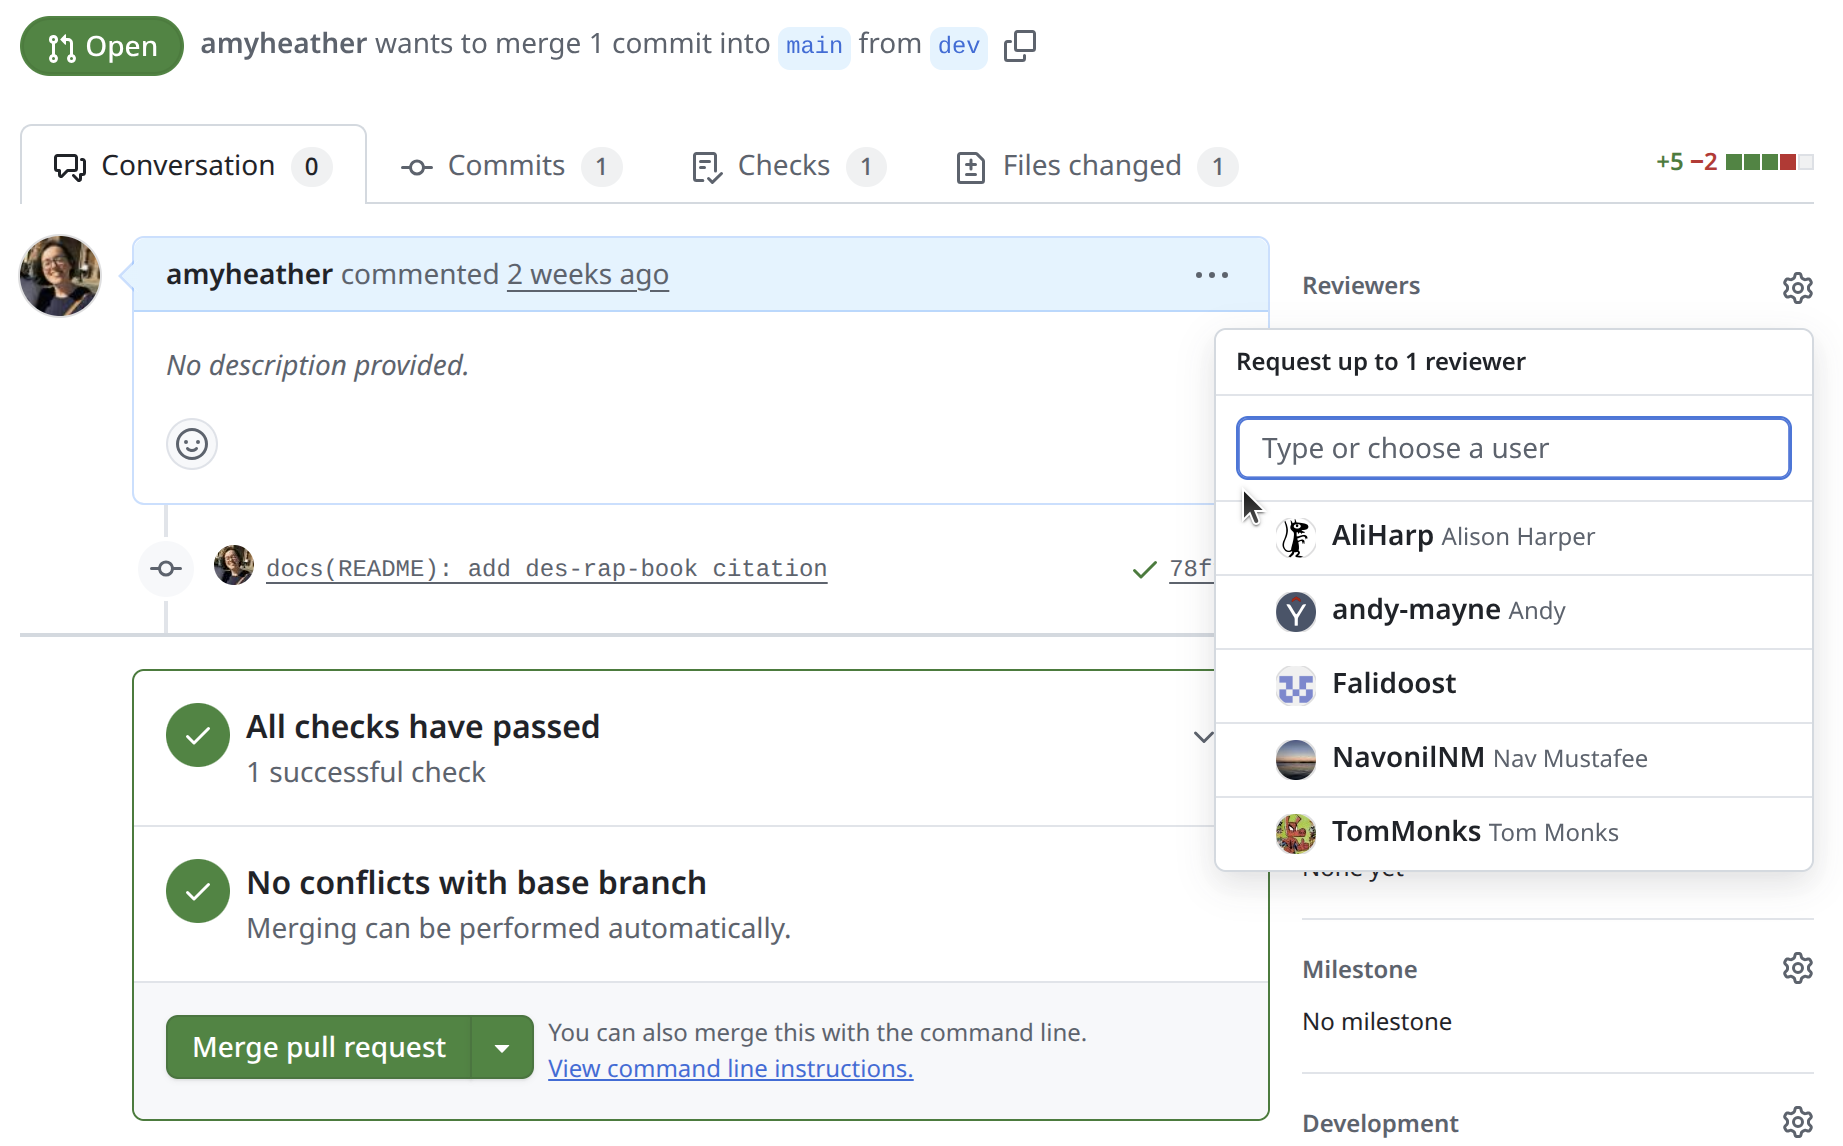Image resolution: width=1843 pixels, height=1146 pixels.
Task: Open the comment's three-dot options menu
Action: (x=1211, y=275)
